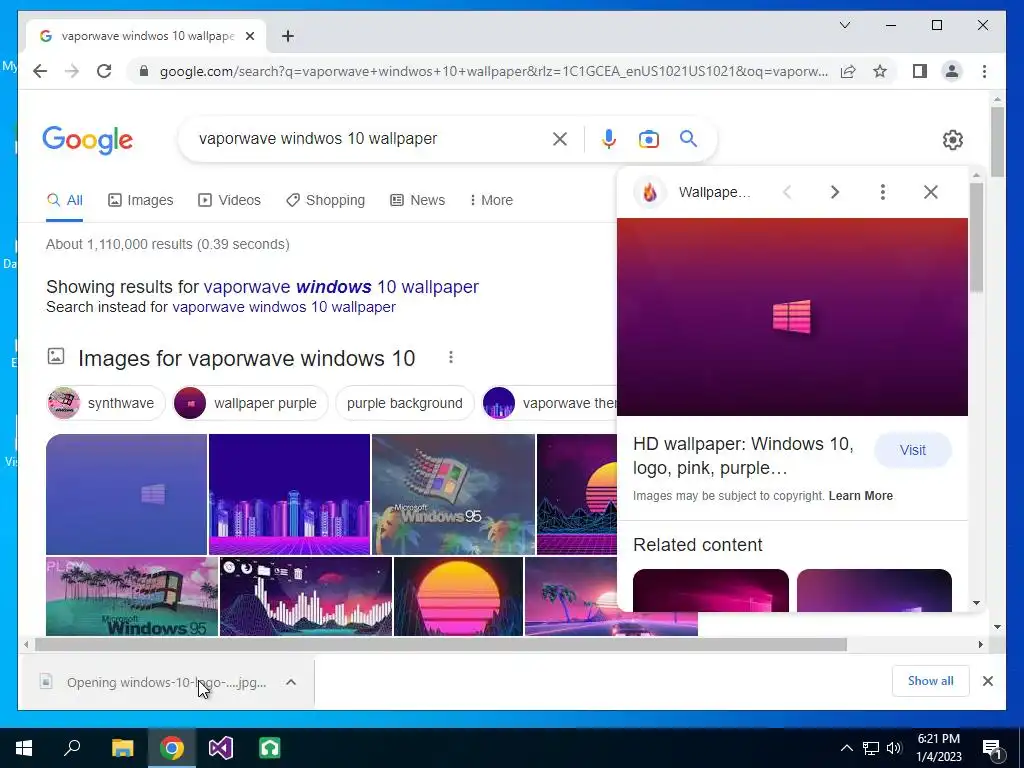Show hidden tray icons chevron

coord(846,748)
